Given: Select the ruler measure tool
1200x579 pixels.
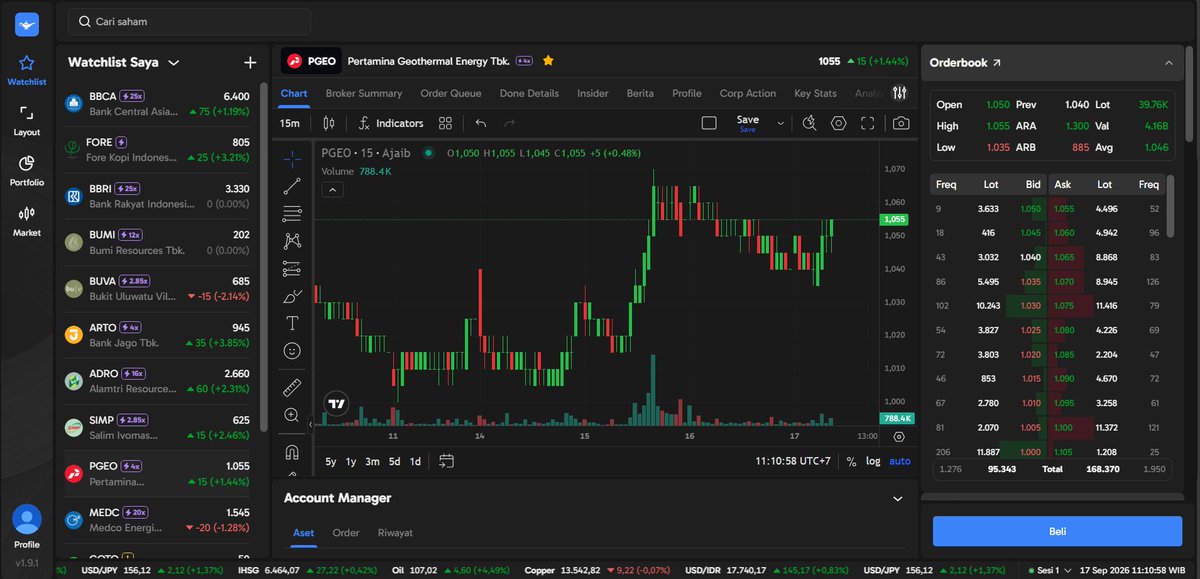Looking at the screenshot, I should (x=292, y=386).
